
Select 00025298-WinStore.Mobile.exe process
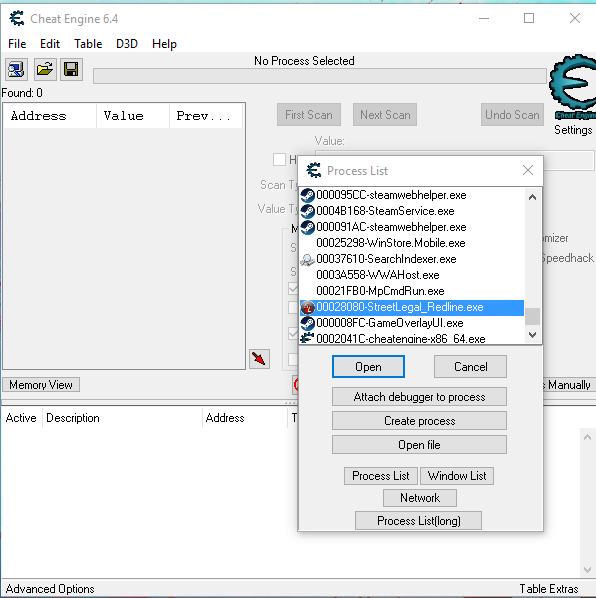pos(412,243)
